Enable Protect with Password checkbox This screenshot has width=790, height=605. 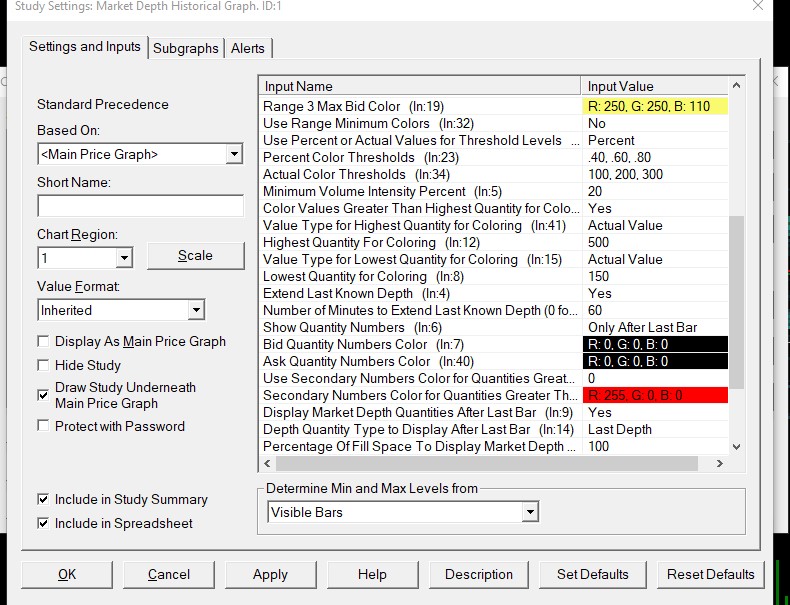[43, 426]
